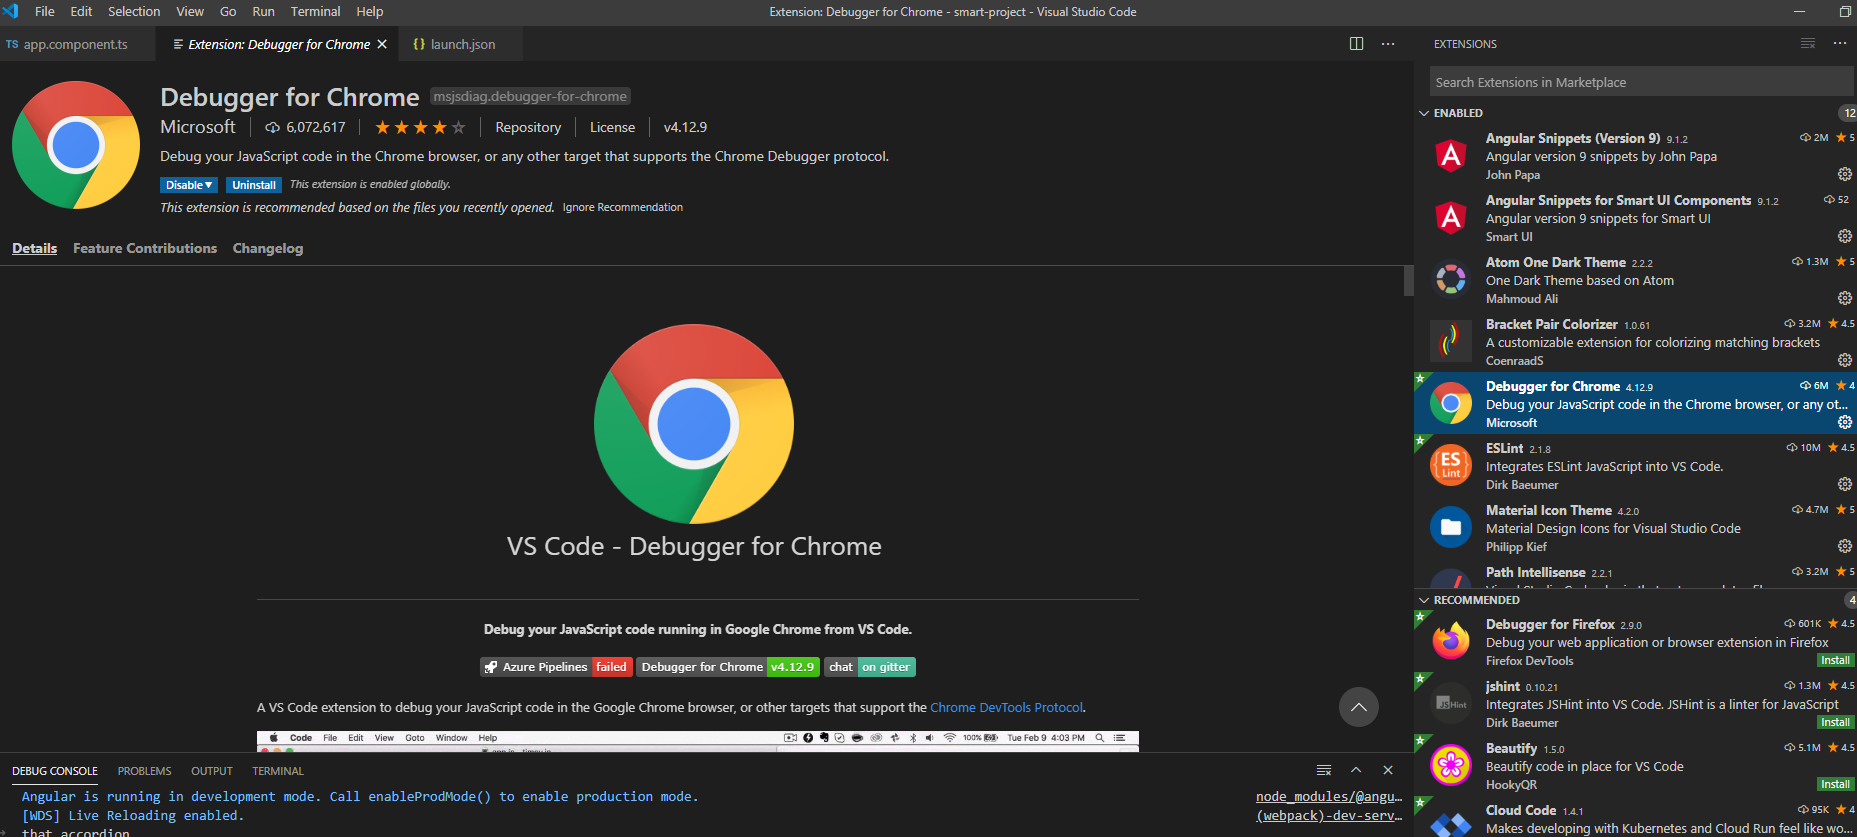Open the Help menu

370,11
